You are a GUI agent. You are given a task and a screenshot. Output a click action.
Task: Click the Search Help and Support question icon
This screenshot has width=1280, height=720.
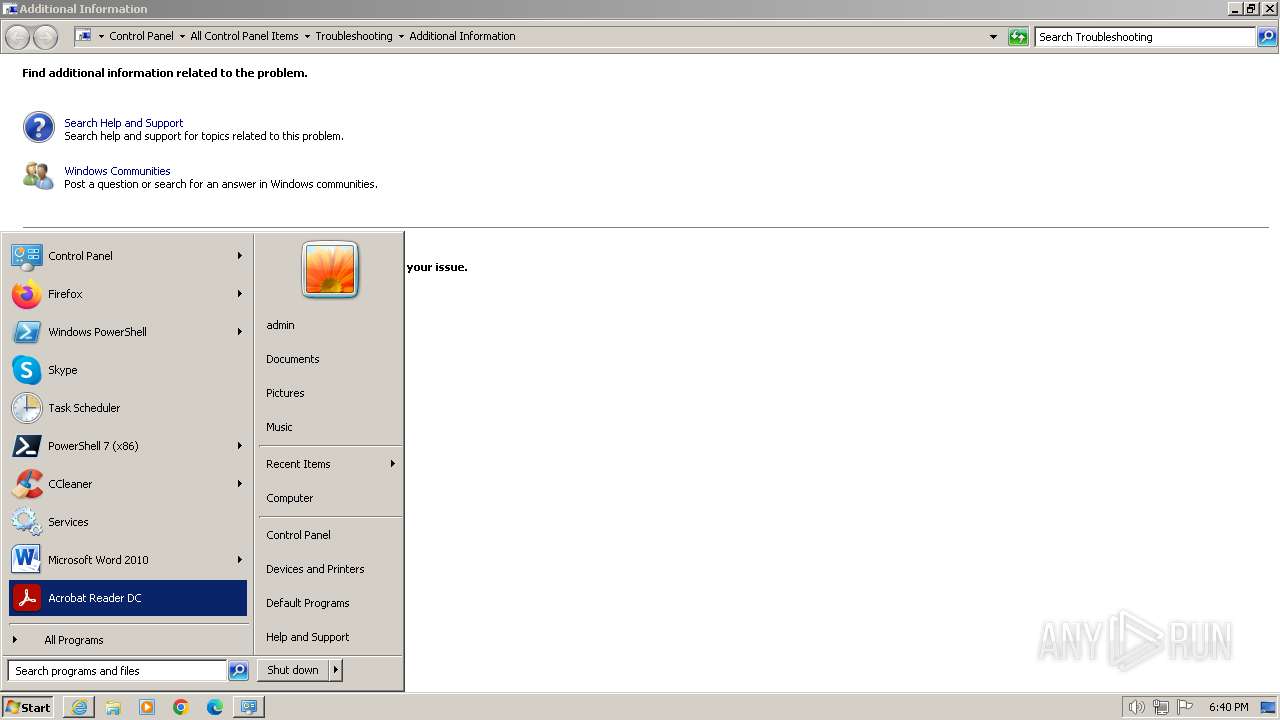tap(39, 128)
